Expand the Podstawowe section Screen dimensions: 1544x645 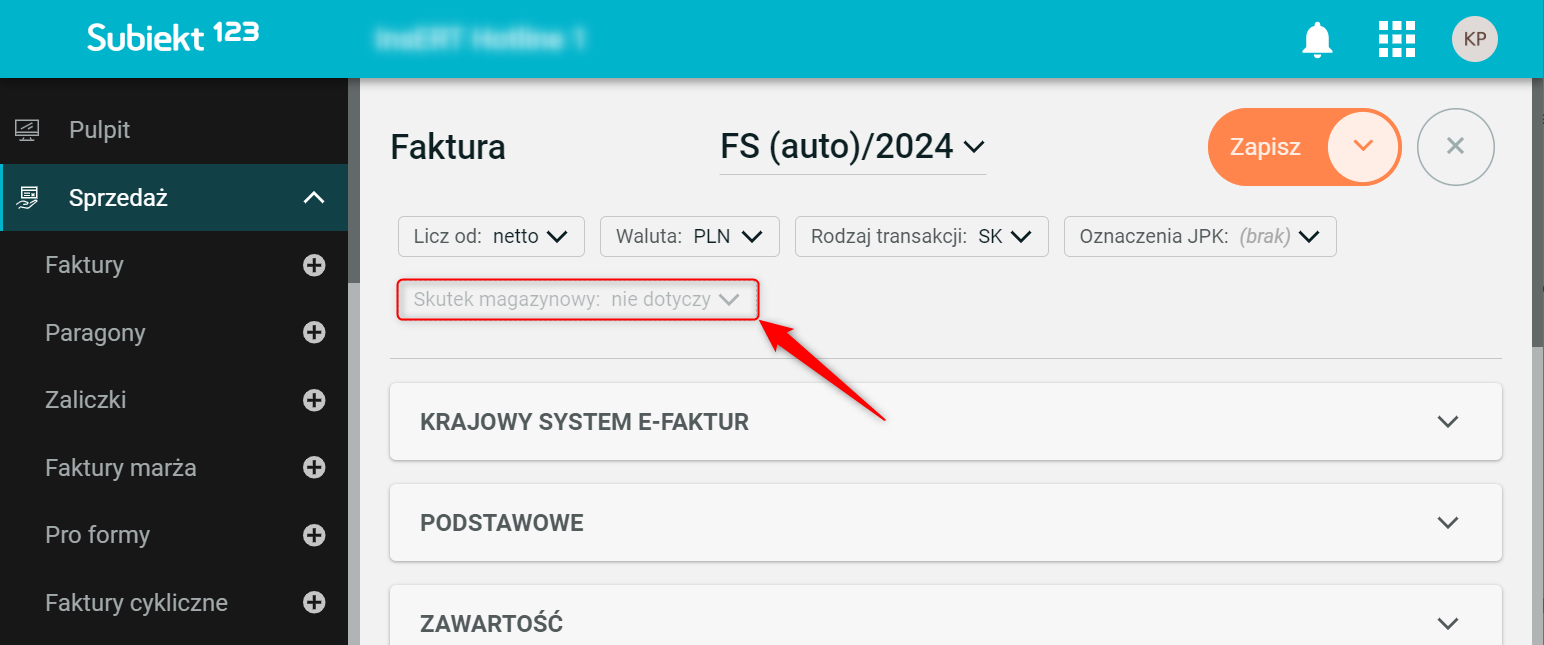pos(1447,523)
